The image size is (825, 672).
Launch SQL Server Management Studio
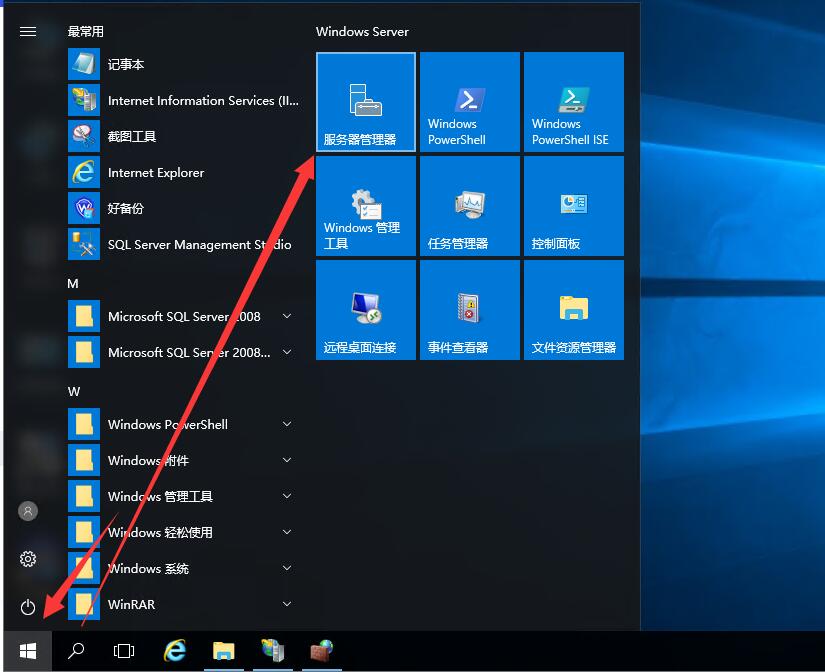point(184,244)
